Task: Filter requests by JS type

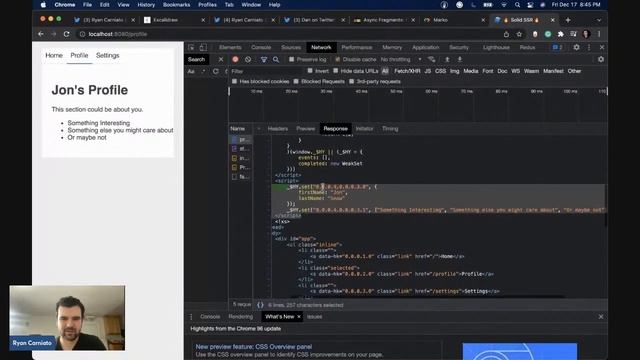Action: coord(428,71)
